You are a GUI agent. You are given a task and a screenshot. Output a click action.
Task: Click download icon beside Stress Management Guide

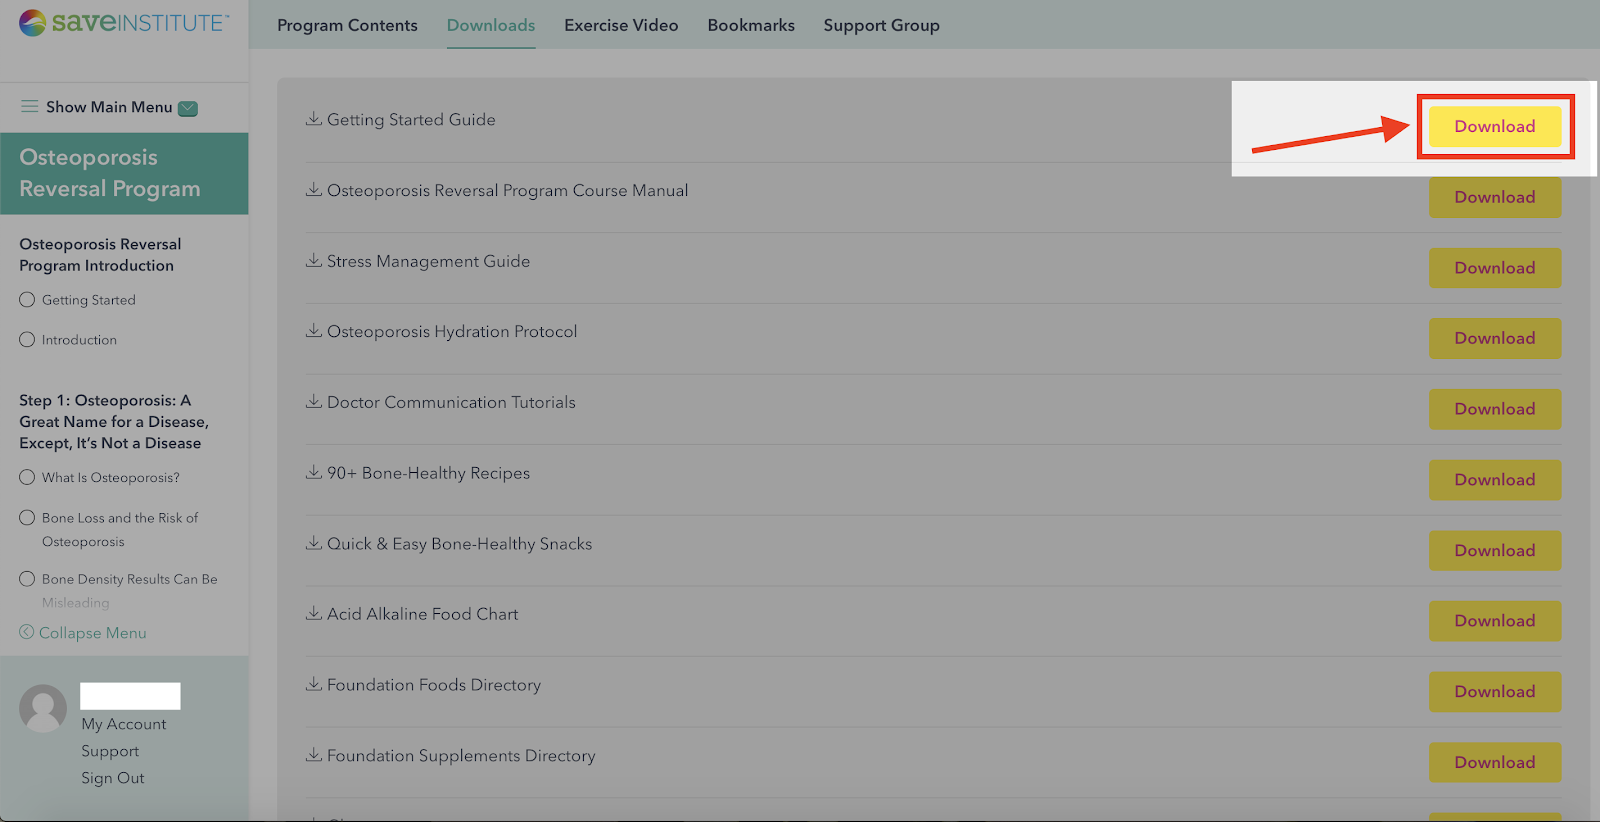pos(313,261)
